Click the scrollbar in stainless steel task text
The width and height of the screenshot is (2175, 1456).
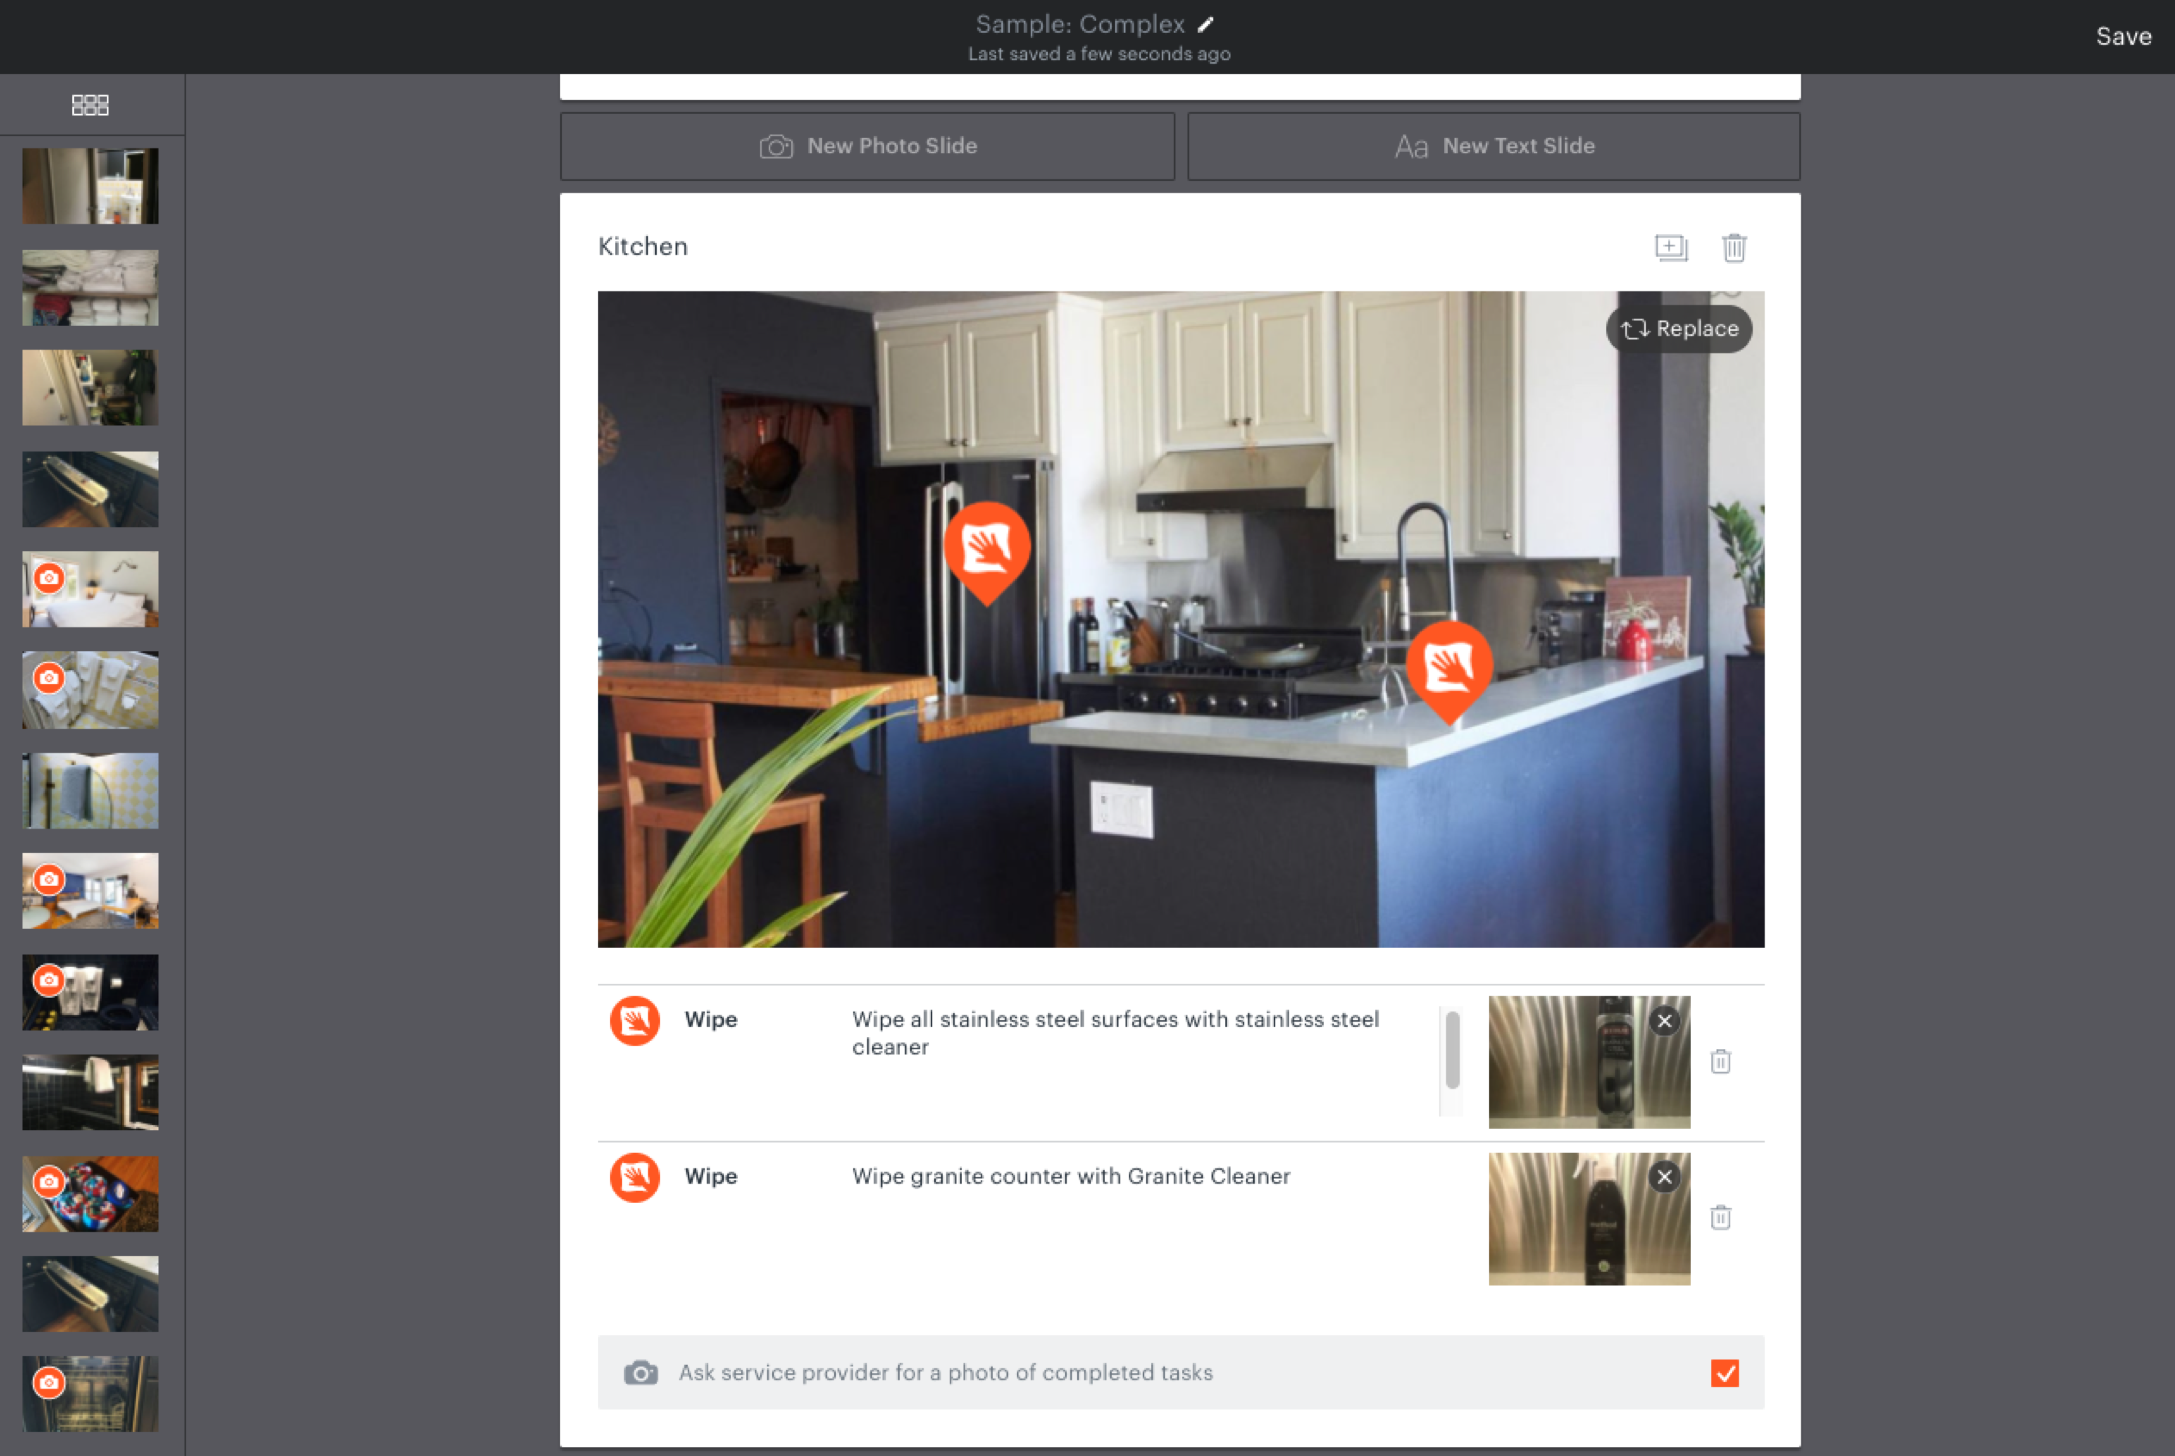pyautogui.click(x=1452, y=1050)
